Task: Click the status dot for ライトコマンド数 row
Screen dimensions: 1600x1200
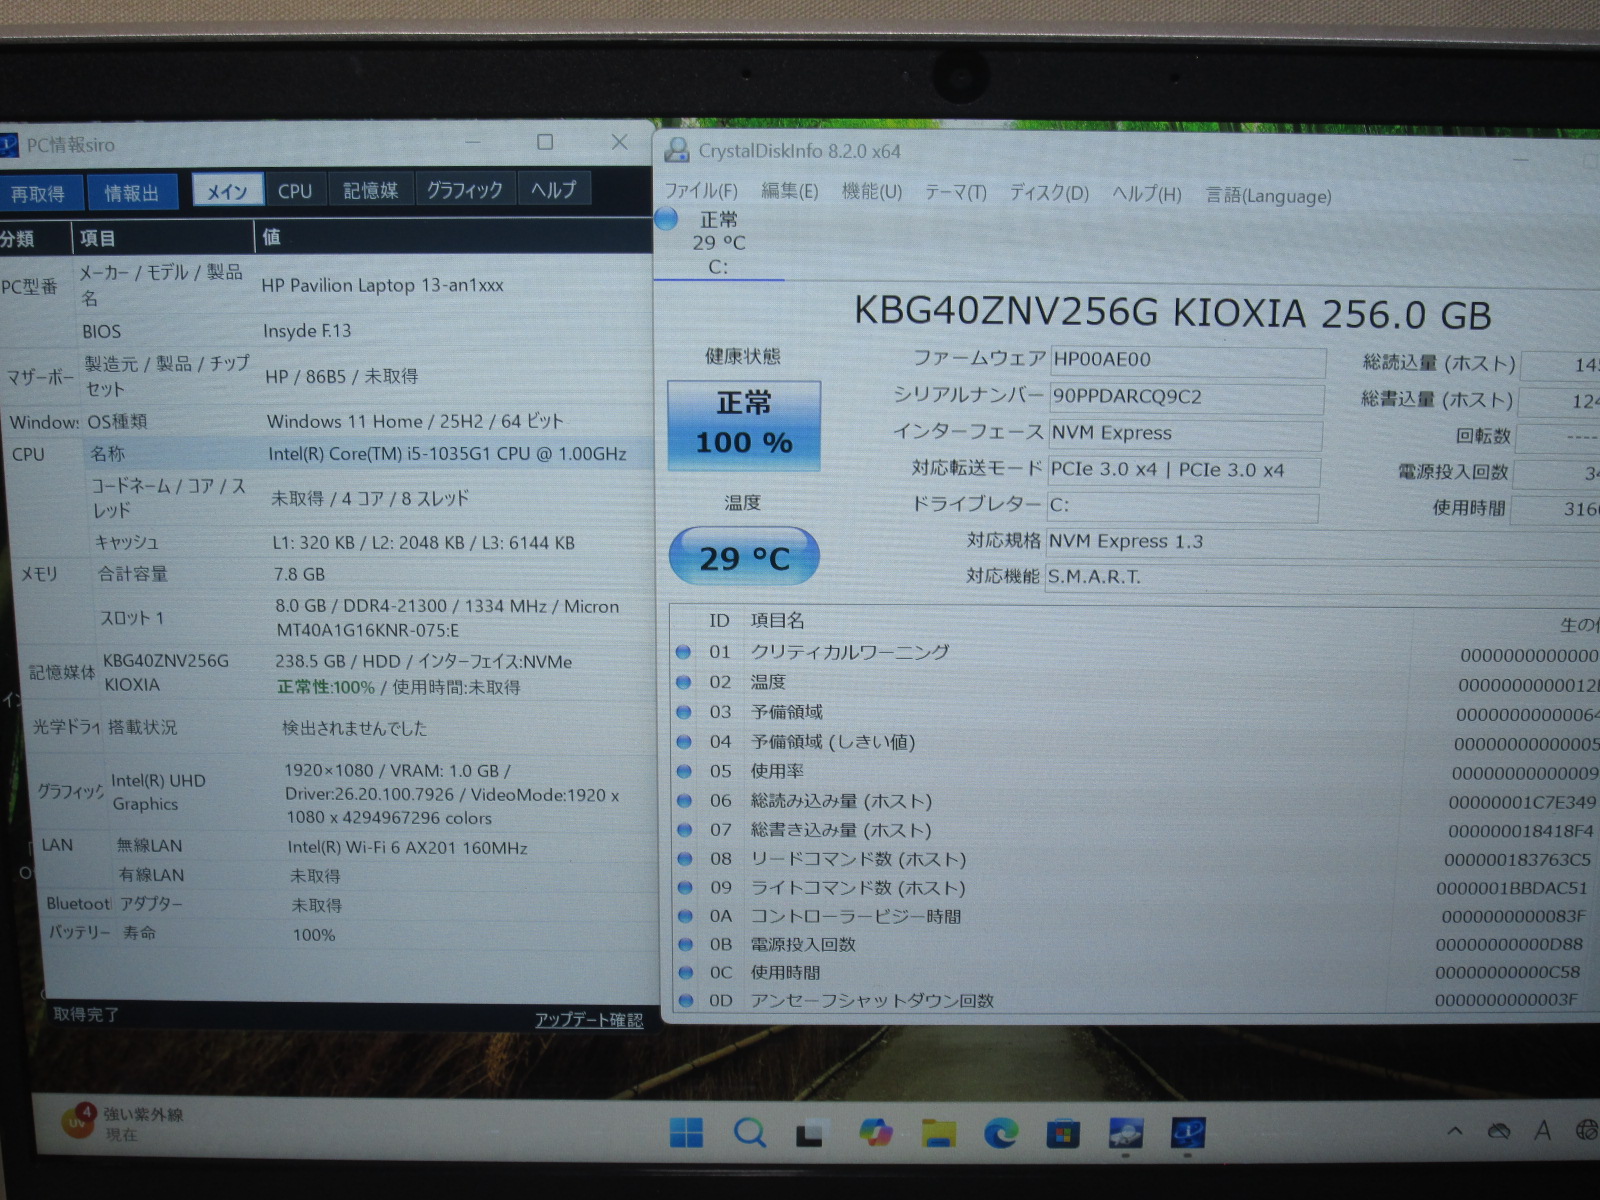Action: [x=685, y=887]
